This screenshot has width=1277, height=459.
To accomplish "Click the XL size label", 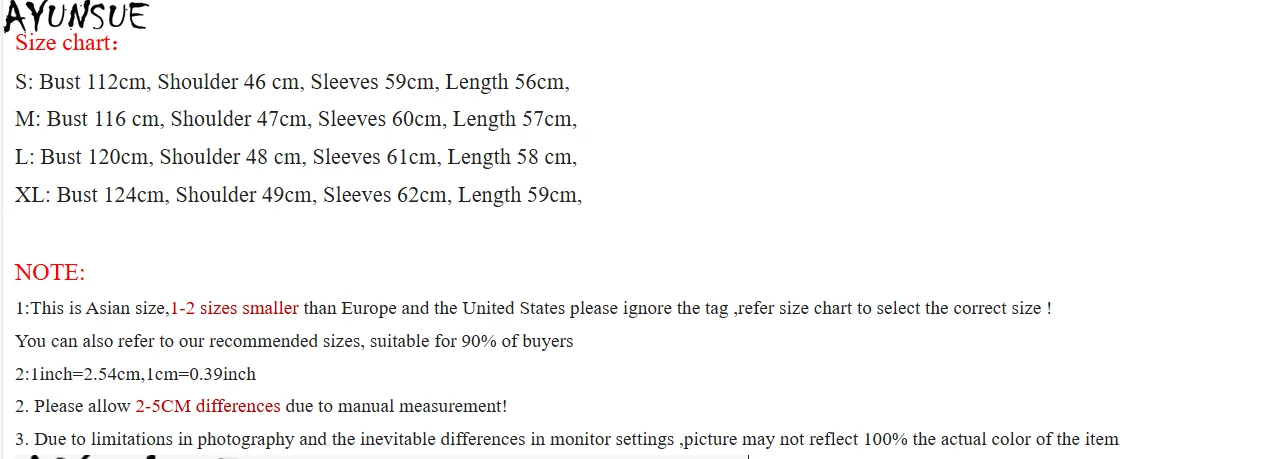I will 32,195.
